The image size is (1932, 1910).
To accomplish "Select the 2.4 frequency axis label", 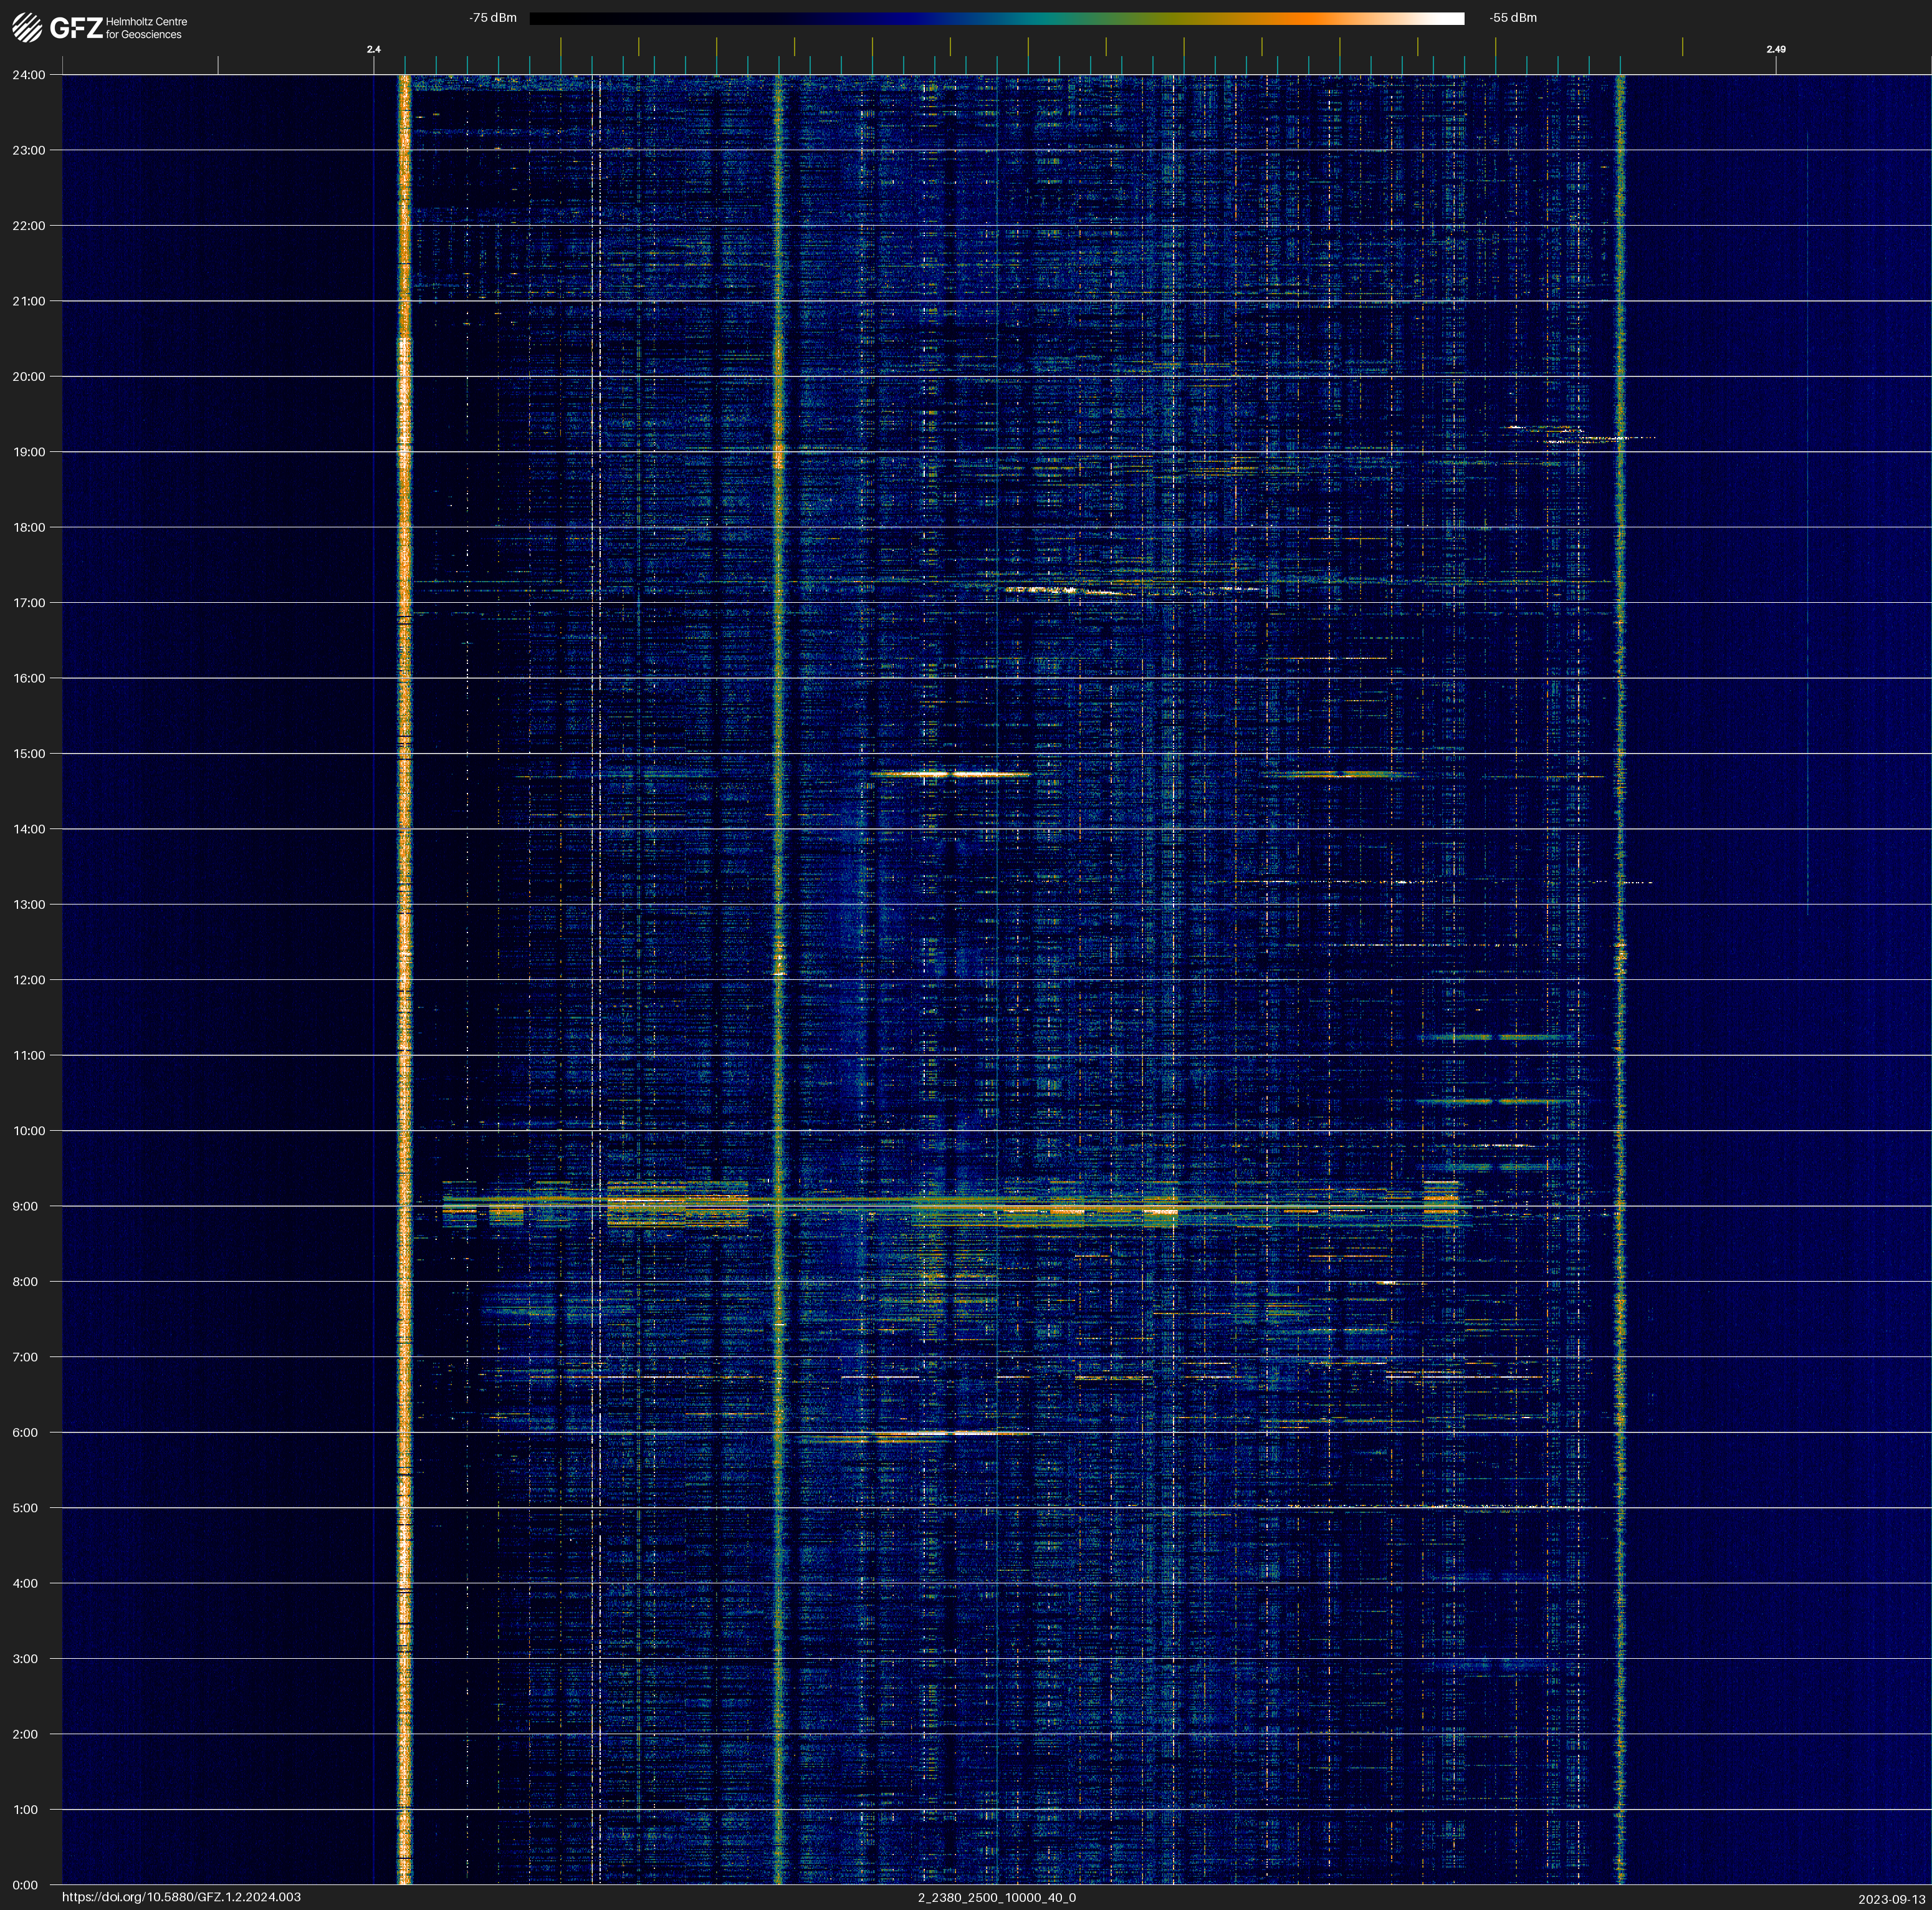I will 374,49.
